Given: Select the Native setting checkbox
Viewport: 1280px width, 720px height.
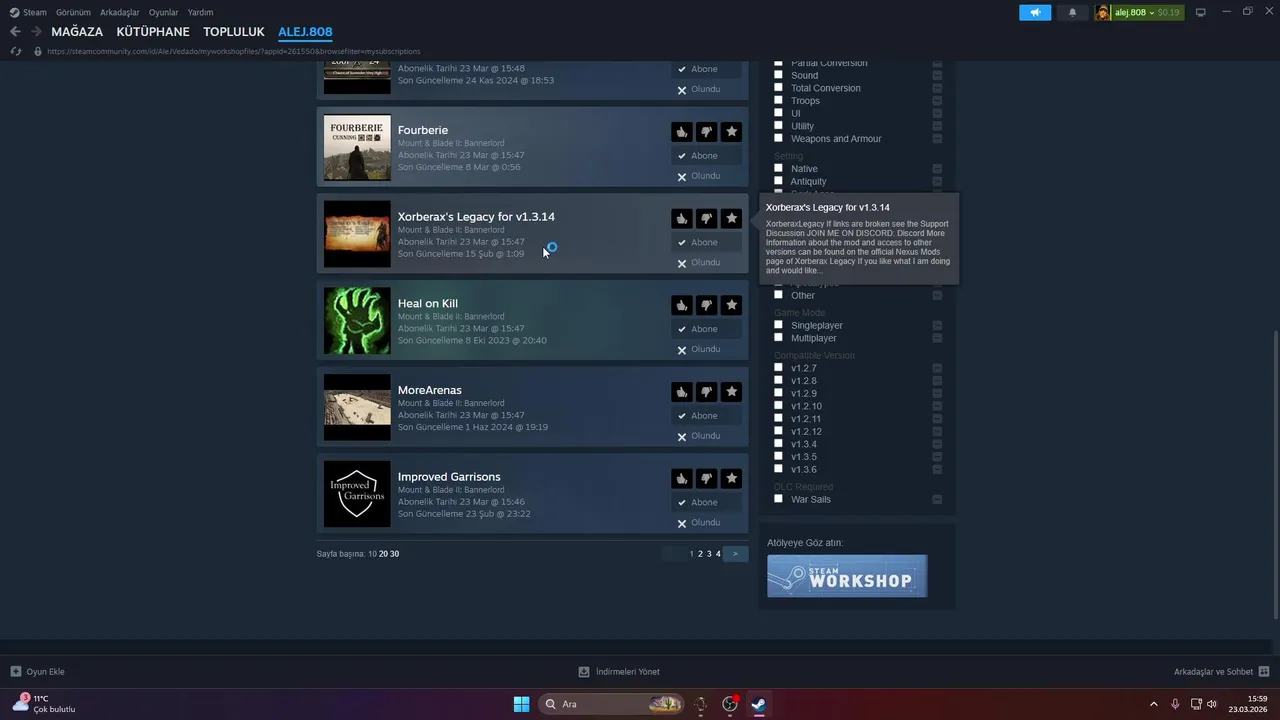Looking at the screenshot, I should pyautogui.click(x=778, y=168).
